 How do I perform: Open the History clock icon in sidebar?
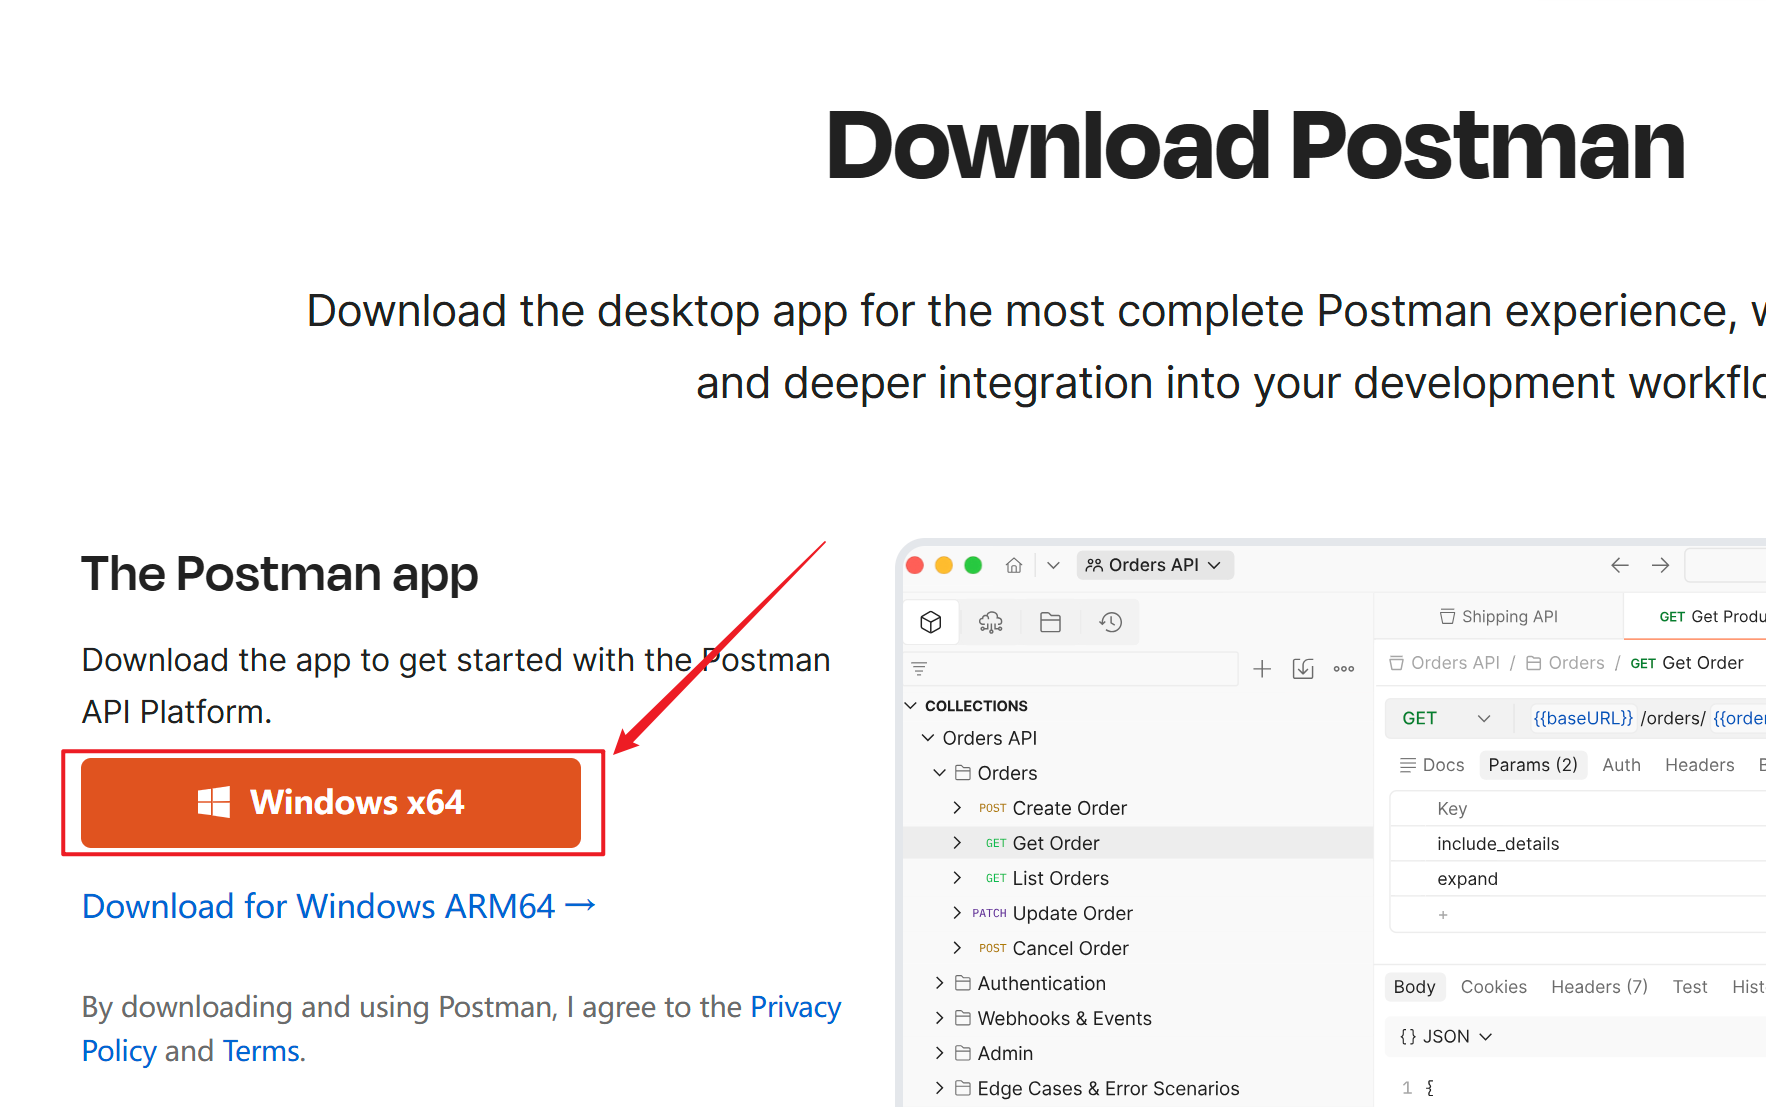tap(1110, 622)
